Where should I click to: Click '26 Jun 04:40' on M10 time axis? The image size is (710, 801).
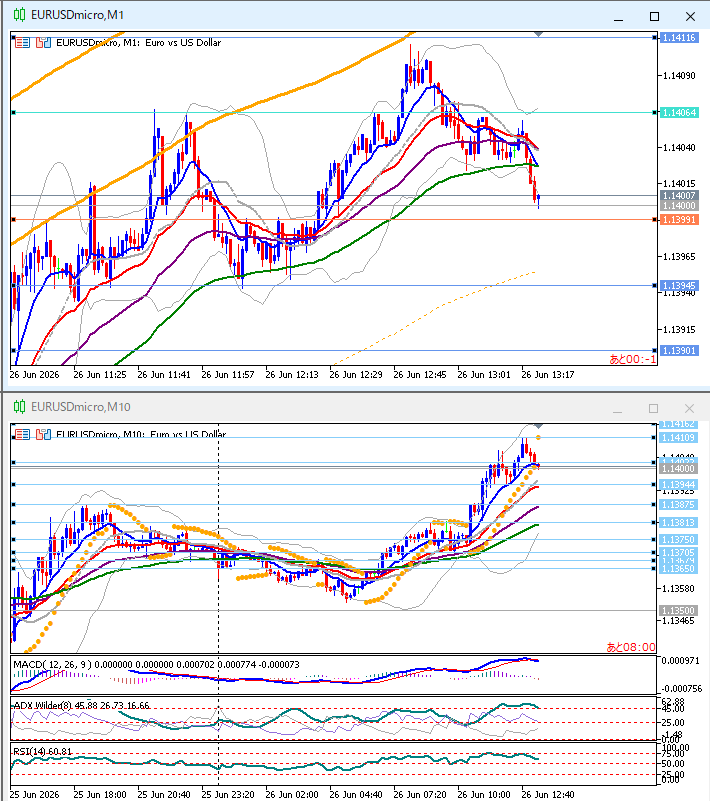pyautogui.click(x=356, y=795)
